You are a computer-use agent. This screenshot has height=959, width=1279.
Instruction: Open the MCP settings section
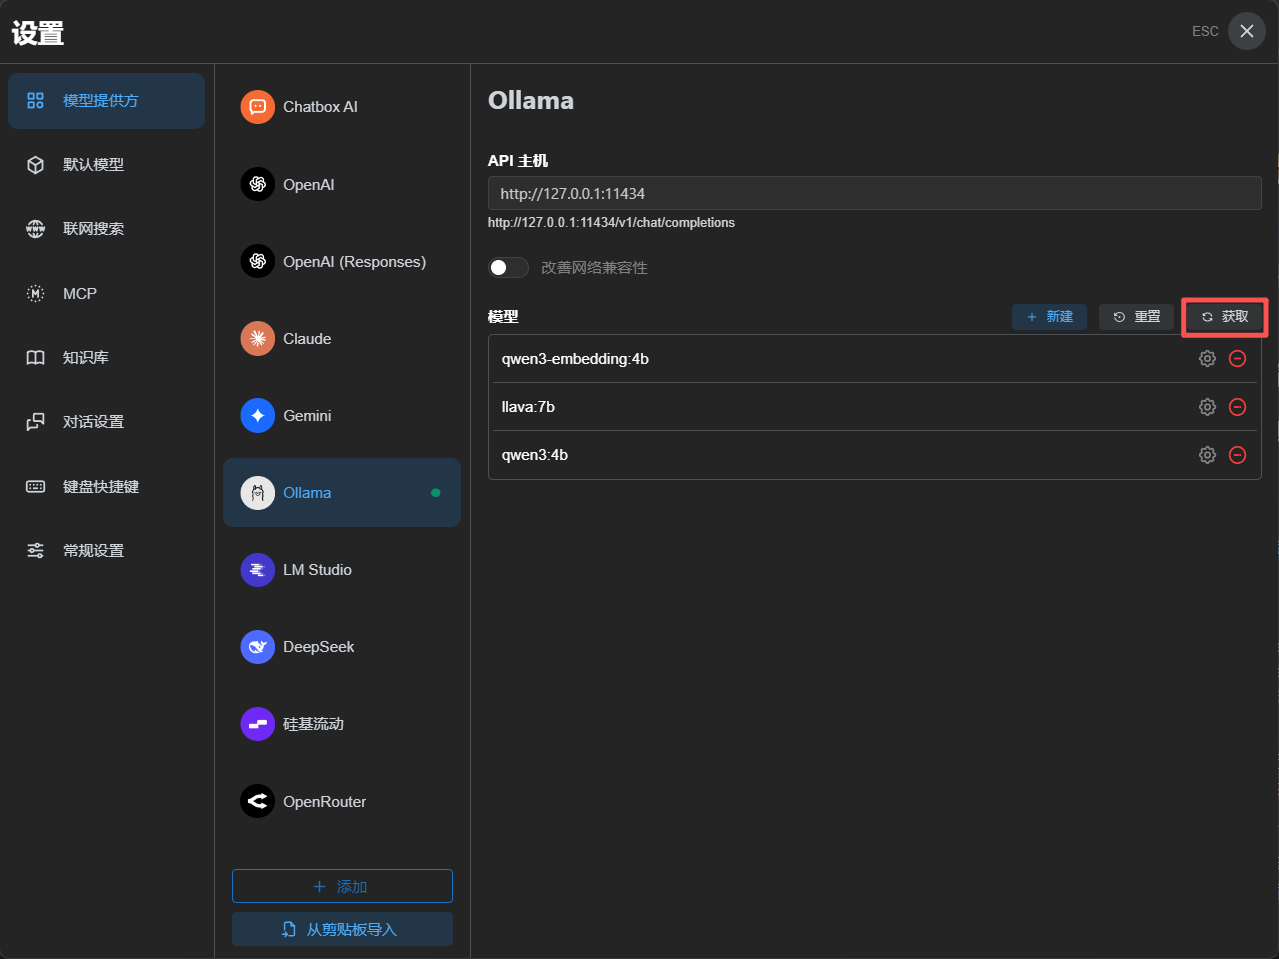pyautogui.click(x=106, y=293)
